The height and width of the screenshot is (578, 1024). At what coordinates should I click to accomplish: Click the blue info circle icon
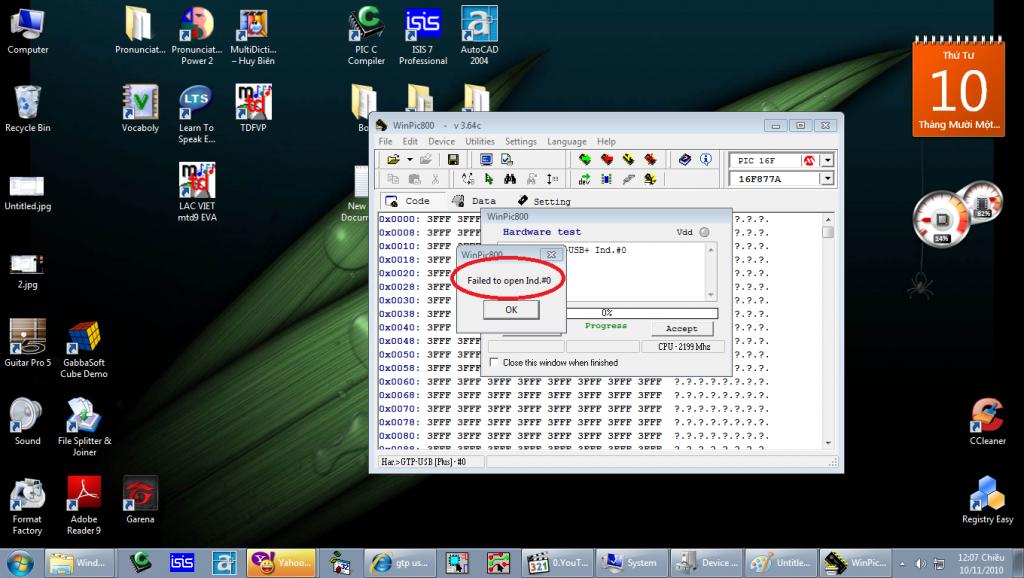tap(705, 159)
